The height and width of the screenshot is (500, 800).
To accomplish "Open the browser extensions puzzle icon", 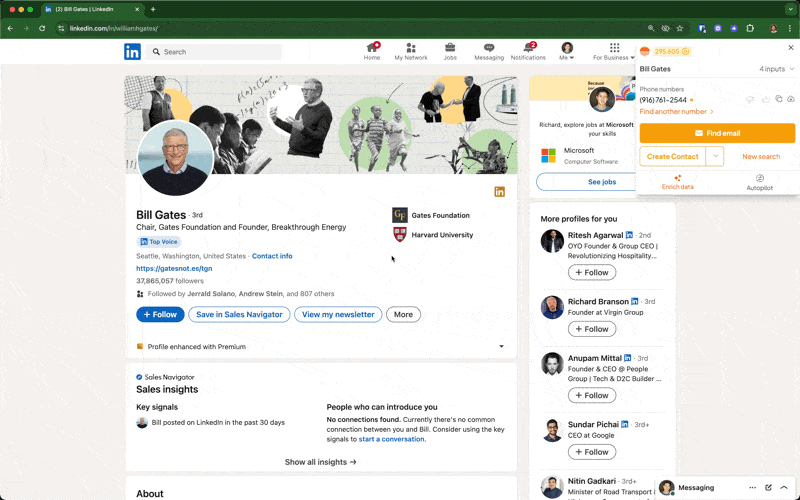I will coord(750,29).
